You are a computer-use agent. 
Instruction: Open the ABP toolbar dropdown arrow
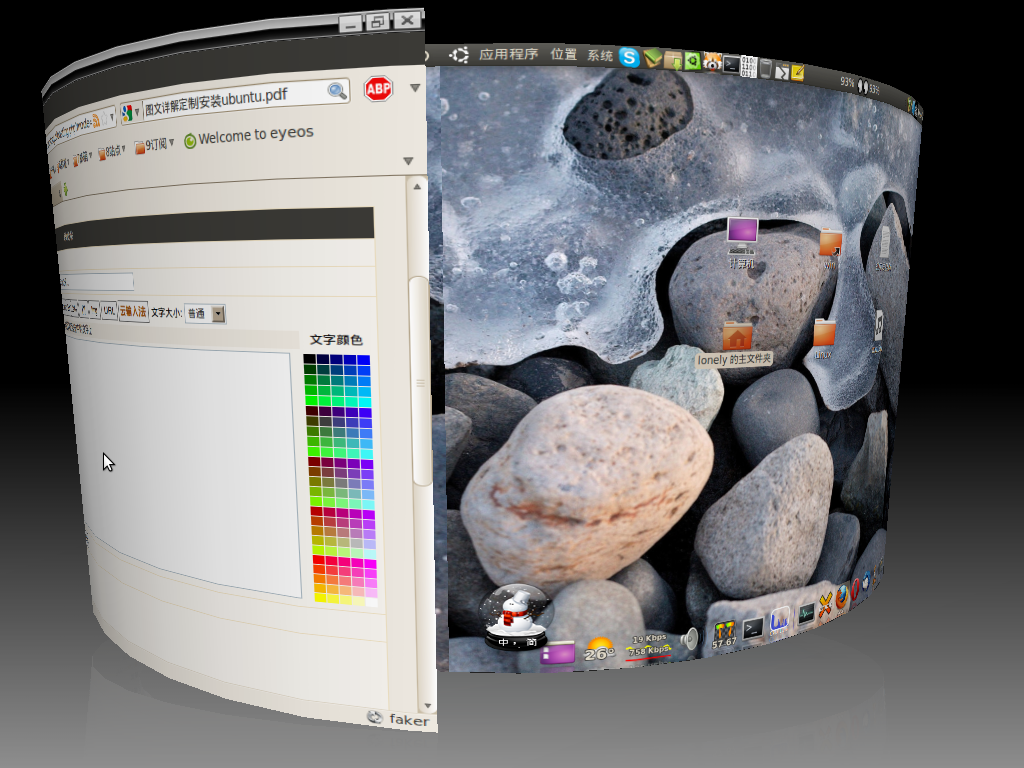415,88
